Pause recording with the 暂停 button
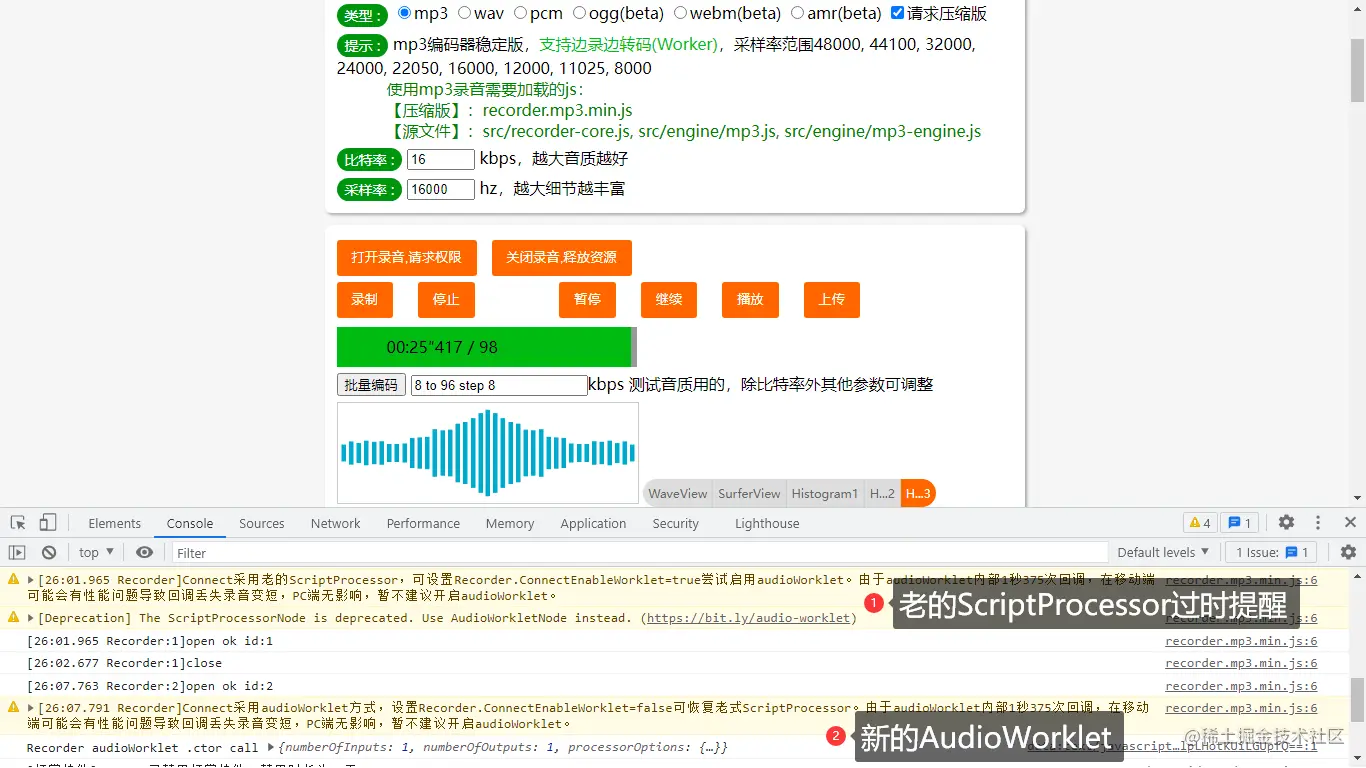 point(587,299)
